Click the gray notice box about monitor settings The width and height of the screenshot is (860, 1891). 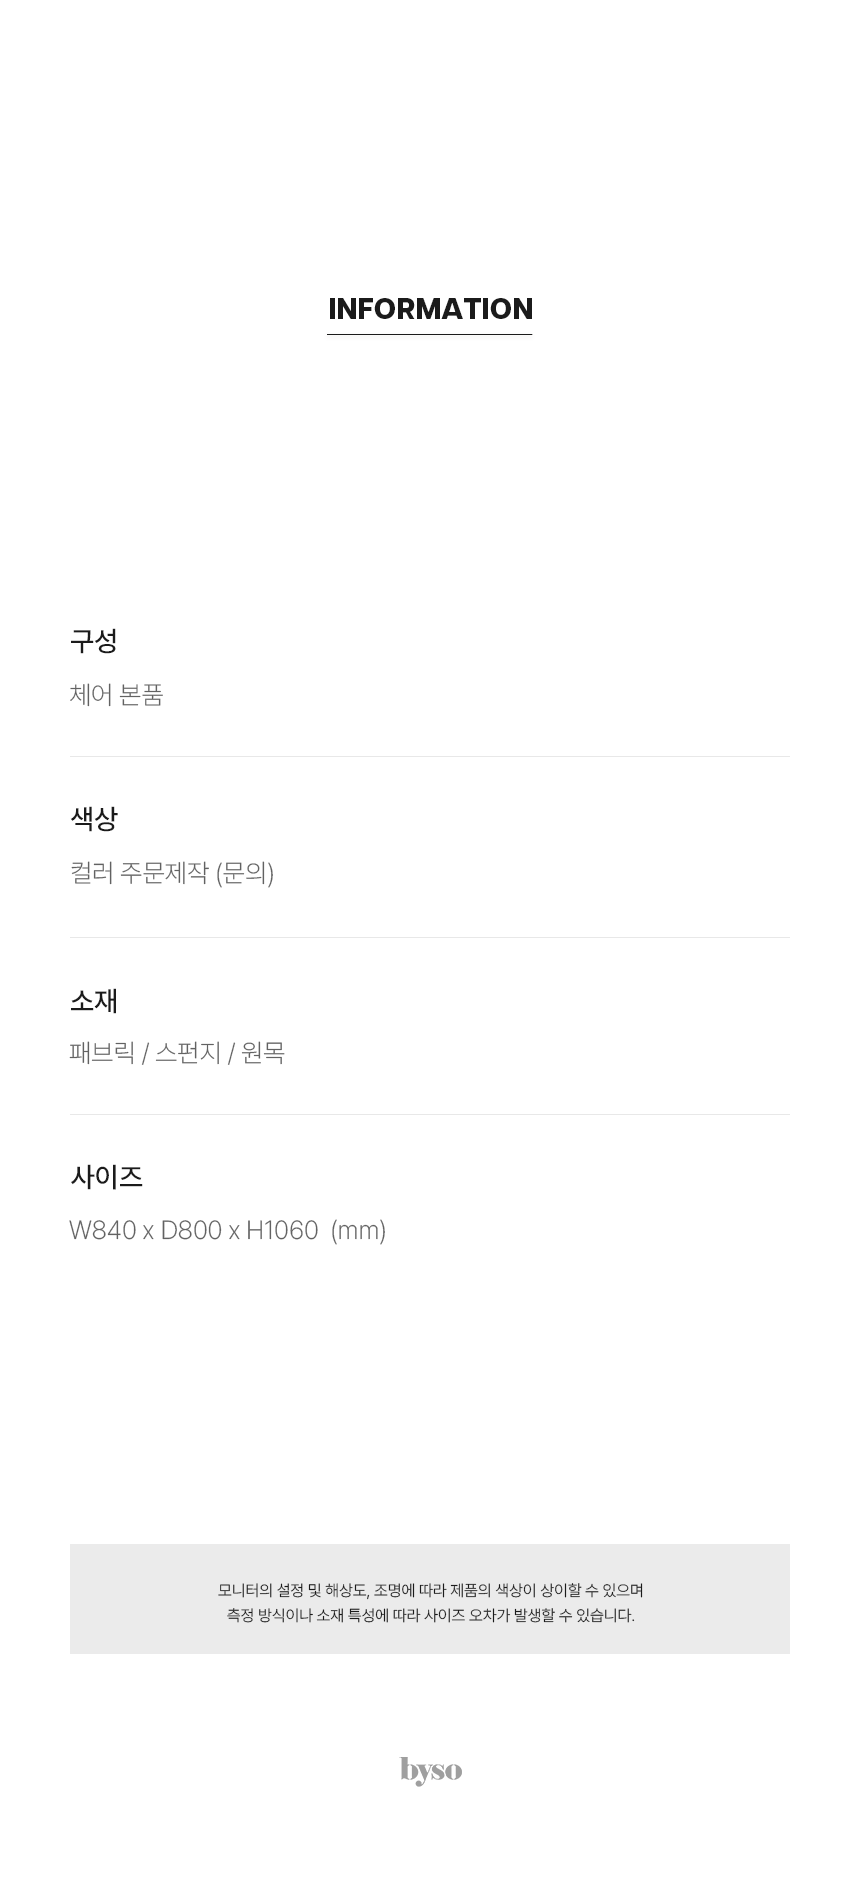coord(430,1599)
